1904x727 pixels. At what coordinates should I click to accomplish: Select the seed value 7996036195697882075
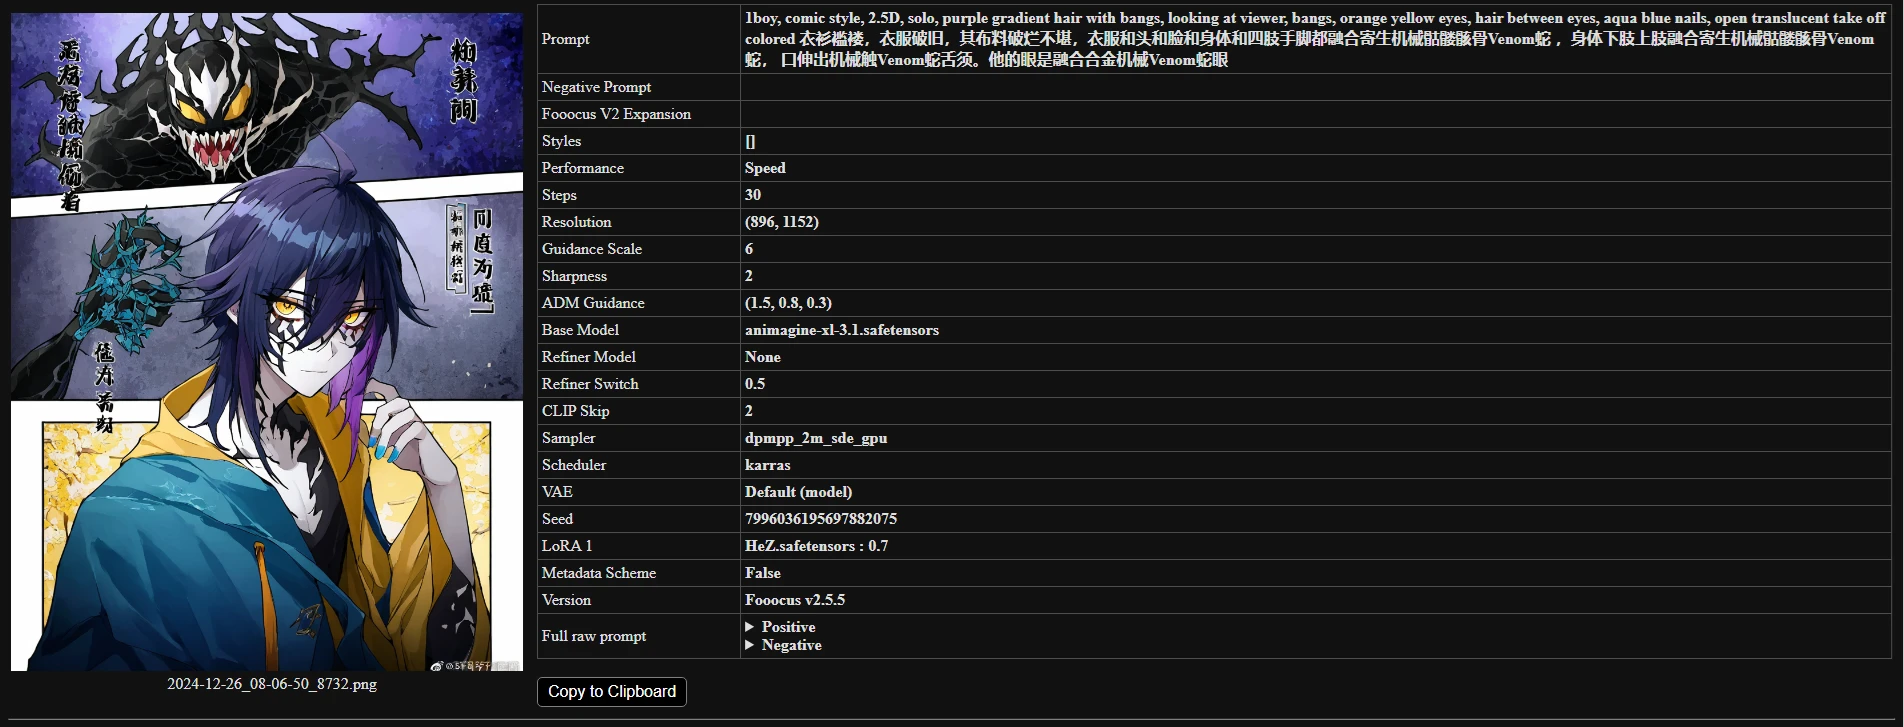click(x=821, y=519)
